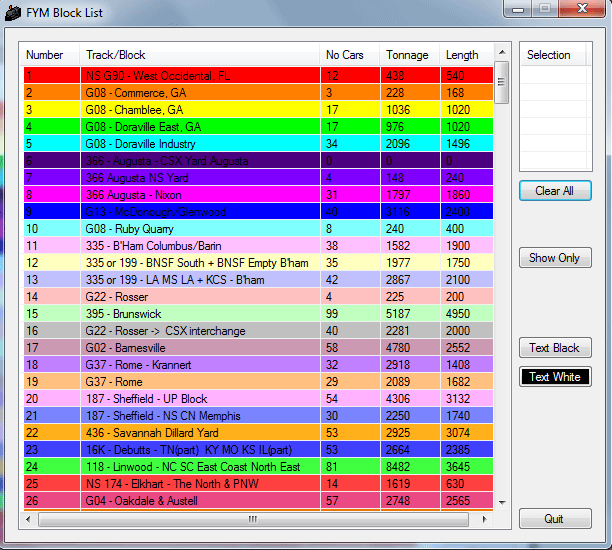Click tonnage 8482 in Linwood row
Viewport: 612px width, 550px height.
[398, 467]
